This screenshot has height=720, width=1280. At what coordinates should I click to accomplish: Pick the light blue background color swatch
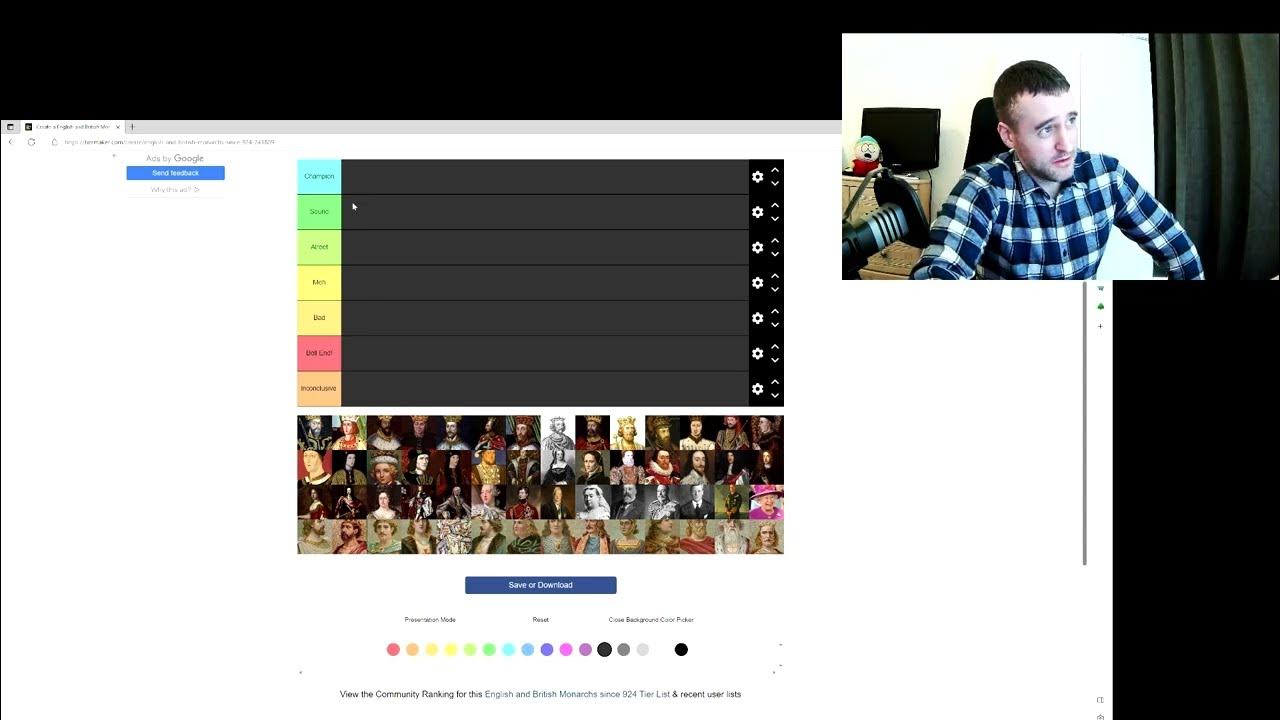click(x=527, y=650)
